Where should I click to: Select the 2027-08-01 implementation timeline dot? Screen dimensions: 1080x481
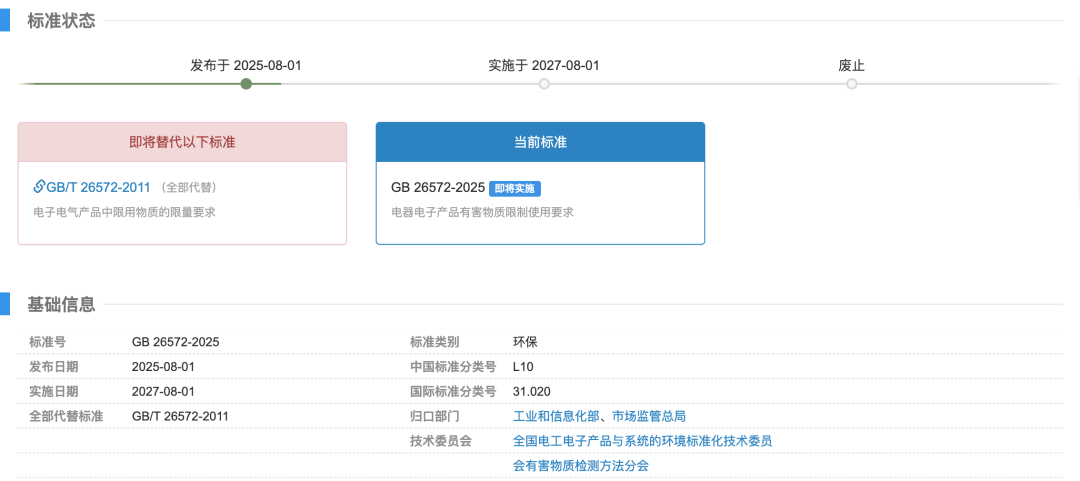coord(544,84)
